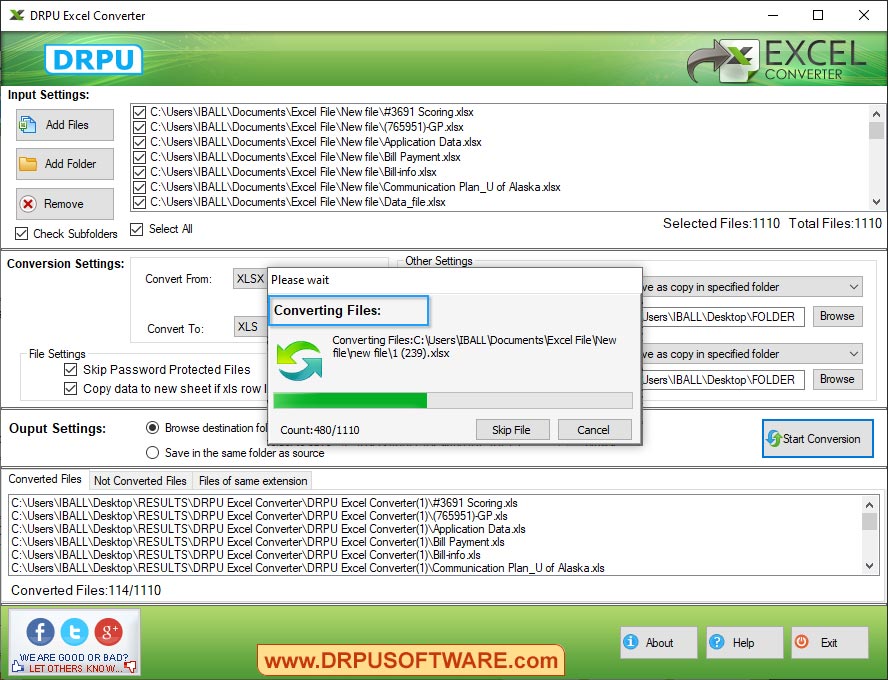Uncheck Skip Password Protected Files
This screenshot has width=888, height=680.
tap(70, 369)
